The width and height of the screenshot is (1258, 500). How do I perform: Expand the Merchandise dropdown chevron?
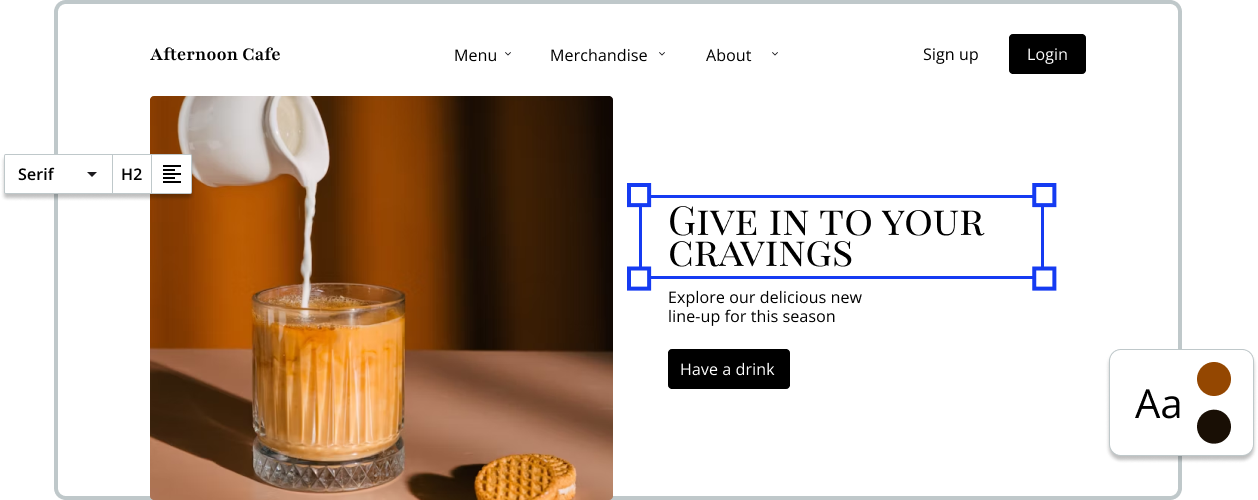coord(662,54)
